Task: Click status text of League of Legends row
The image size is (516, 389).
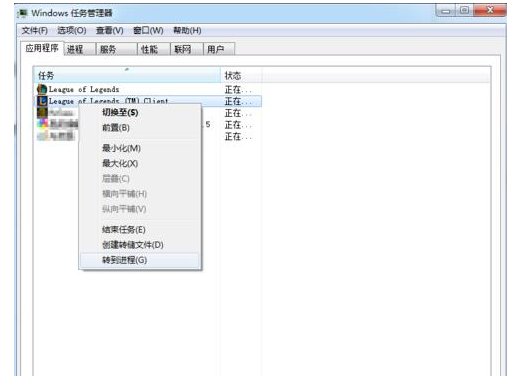Action: pos(238,89)
